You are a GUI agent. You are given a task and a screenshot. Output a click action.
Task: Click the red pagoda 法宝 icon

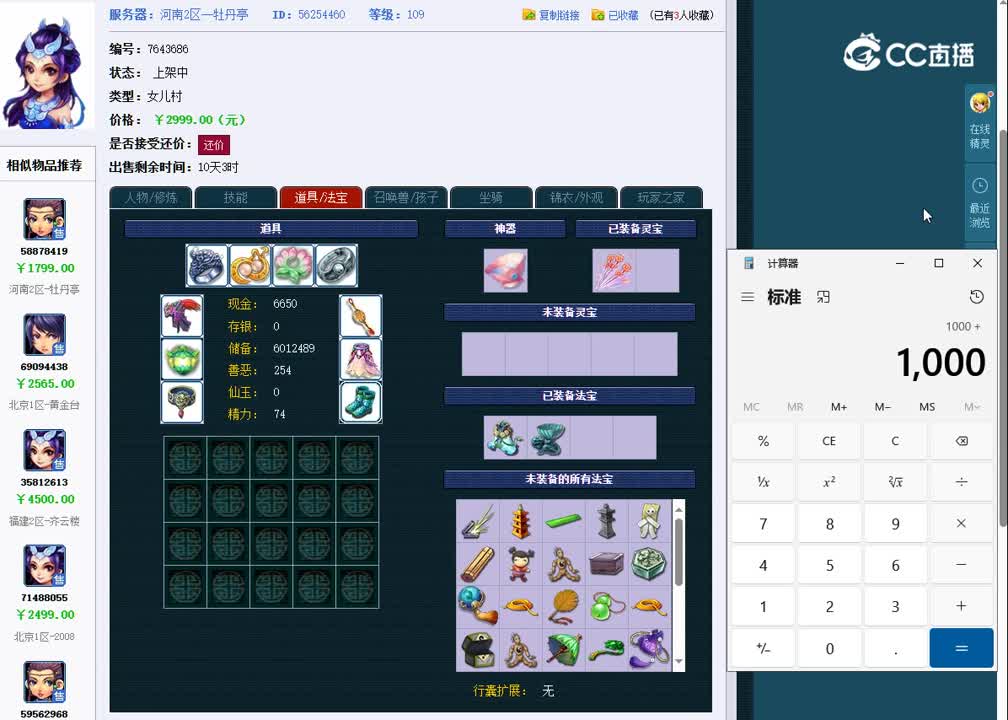pos(521,521)
